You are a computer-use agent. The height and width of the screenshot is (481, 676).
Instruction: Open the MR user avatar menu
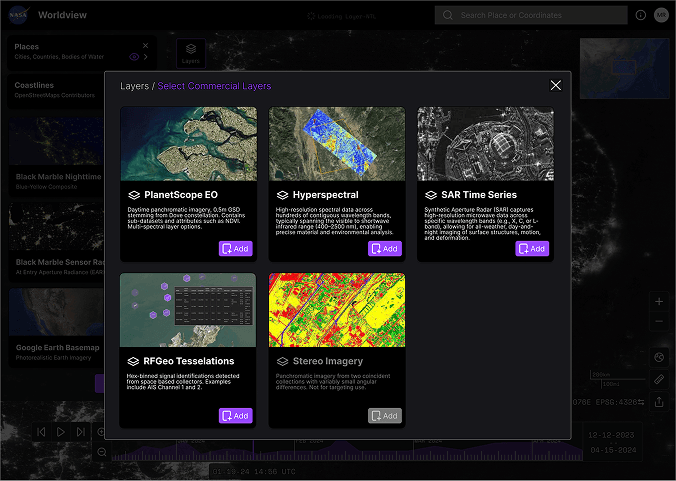(x=661, y=15)
